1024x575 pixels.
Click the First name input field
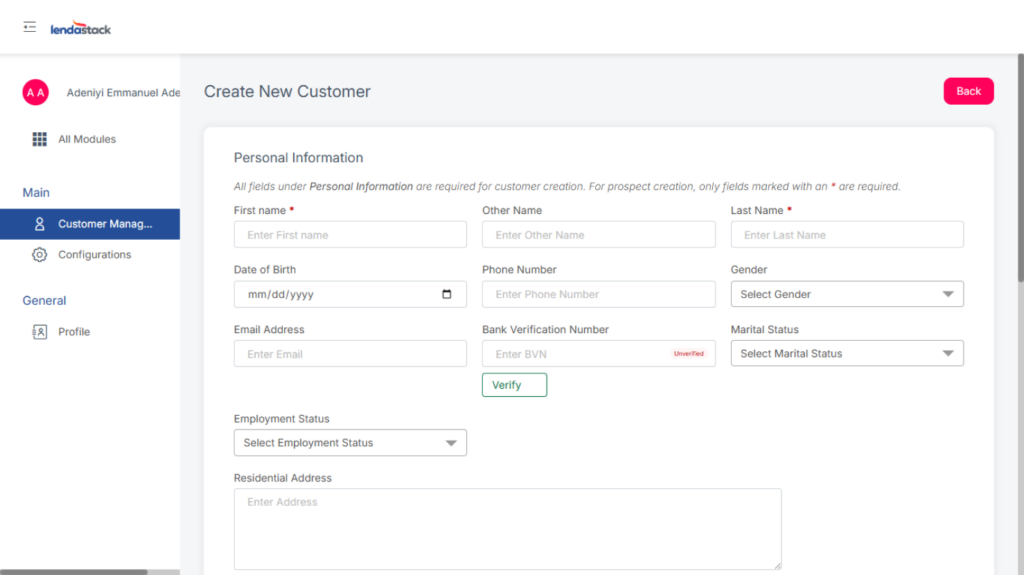(x=350, y=235)
